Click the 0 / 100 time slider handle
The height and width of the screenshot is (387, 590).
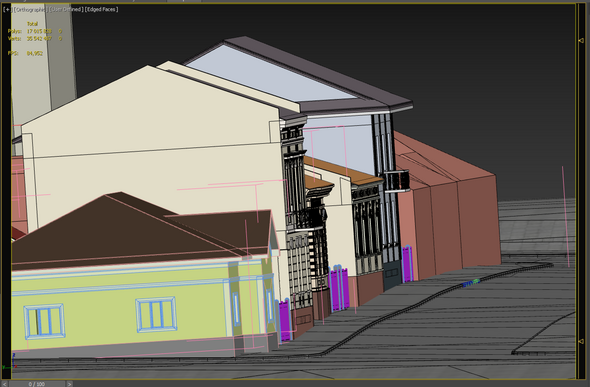point(37,384)
